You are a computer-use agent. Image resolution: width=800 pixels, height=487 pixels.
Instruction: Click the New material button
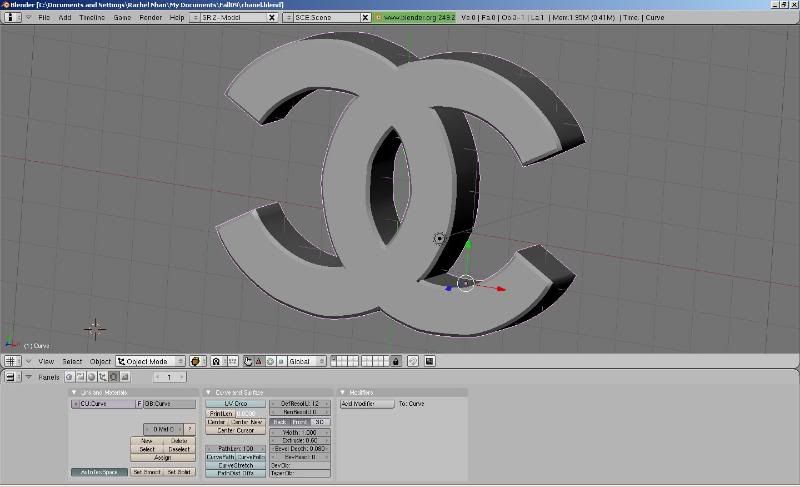[x=146, y=441]
